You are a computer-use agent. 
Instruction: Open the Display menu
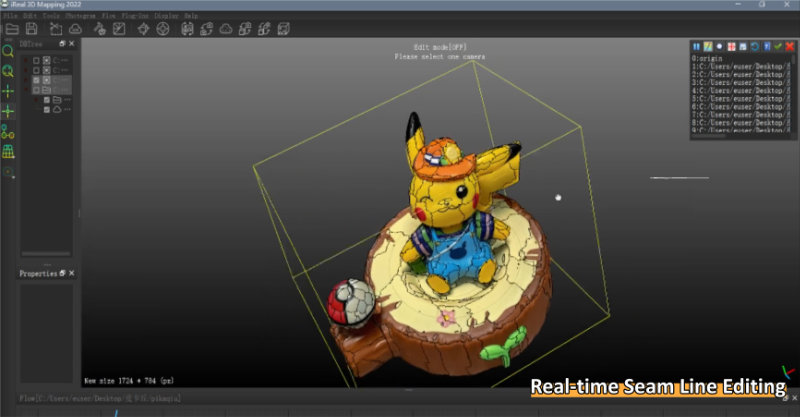coord(166,16)
